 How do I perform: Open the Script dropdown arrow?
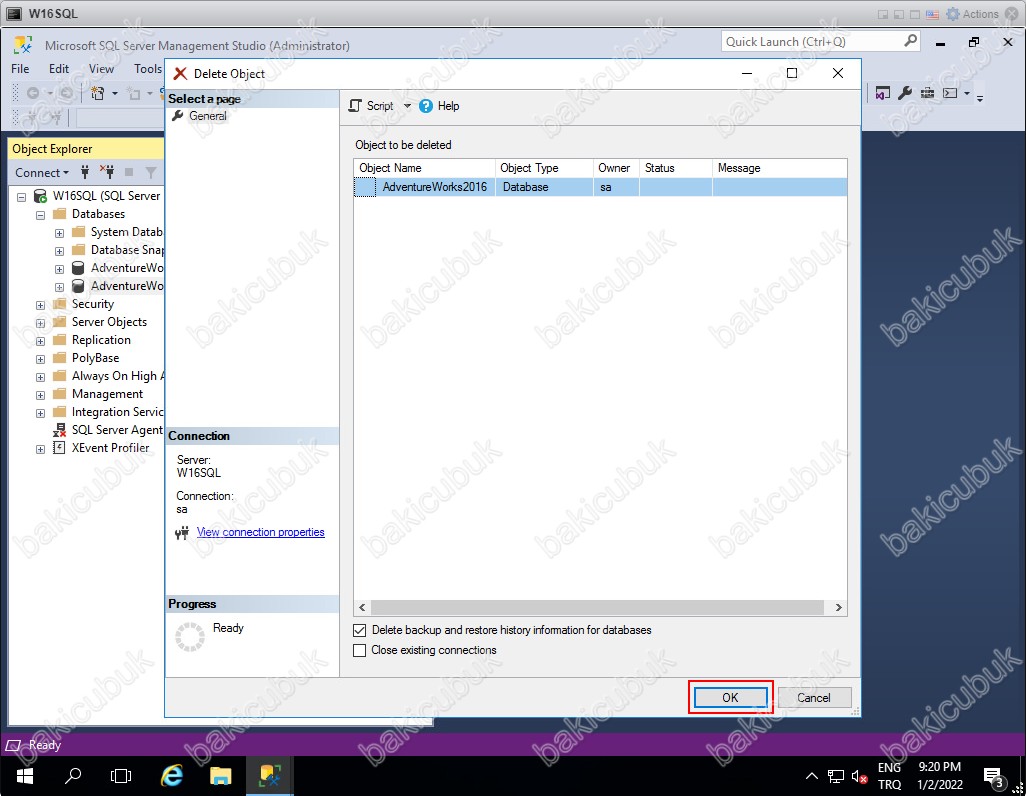pyautogui.click(x=407, y=106)
